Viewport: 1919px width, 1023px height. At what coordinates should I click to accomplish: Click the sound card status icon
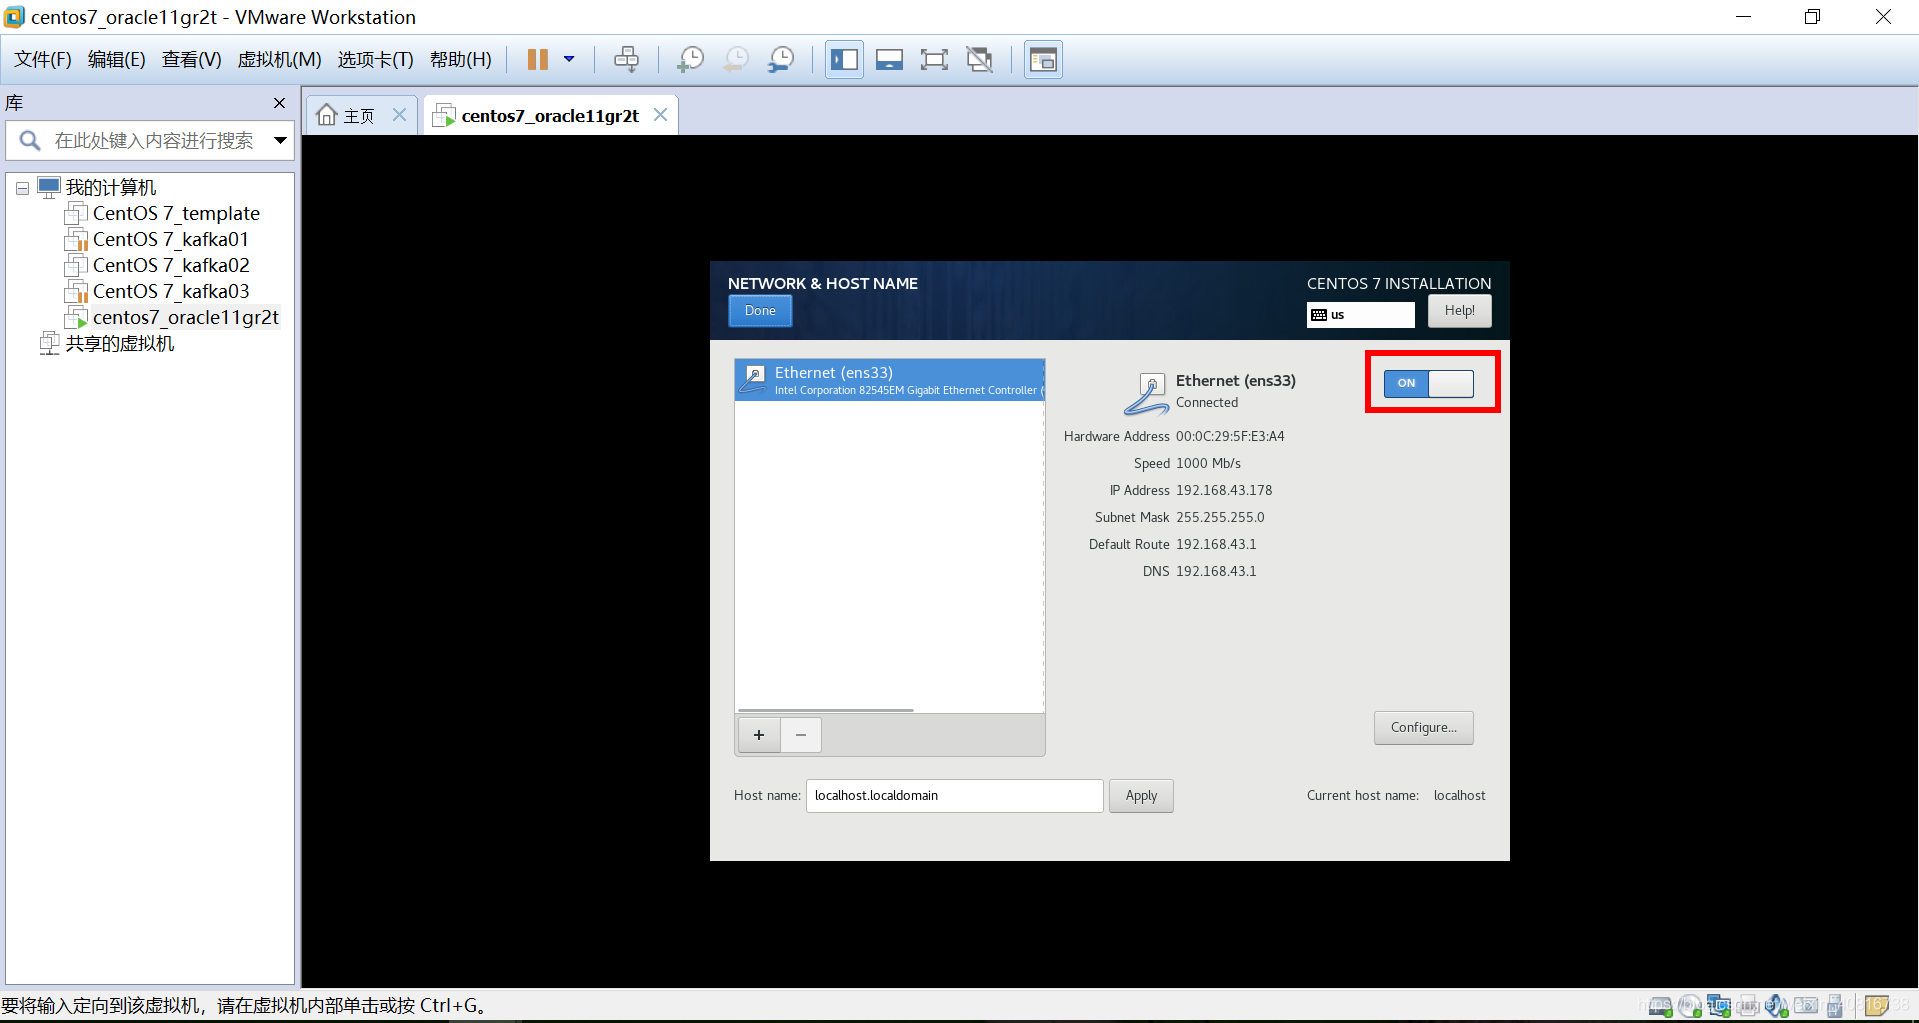(x=1777, y=1006)
